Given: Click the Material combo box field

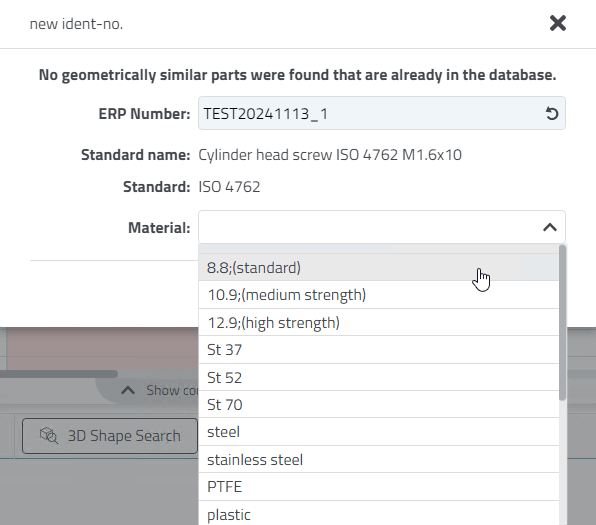Looking at the screenshot, I should [x=382, y=227].
